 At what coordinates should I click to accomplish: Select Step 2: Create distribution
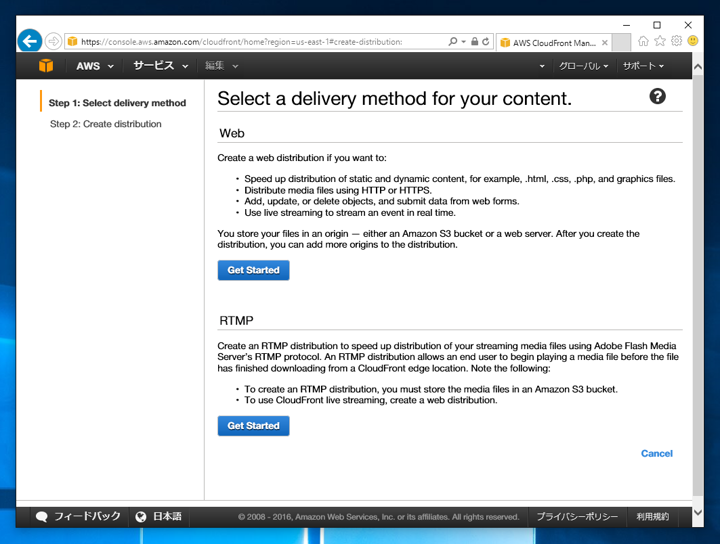pos(106,124)
